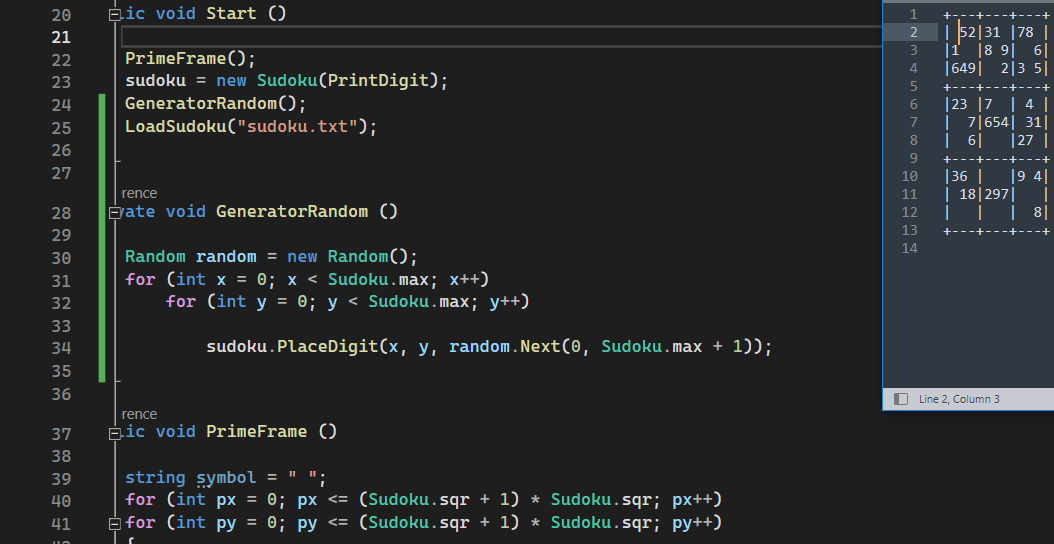Open the reference link above PrimeFrame
The height and width of the screenshot is (544, 1054).
click(139, 414)
